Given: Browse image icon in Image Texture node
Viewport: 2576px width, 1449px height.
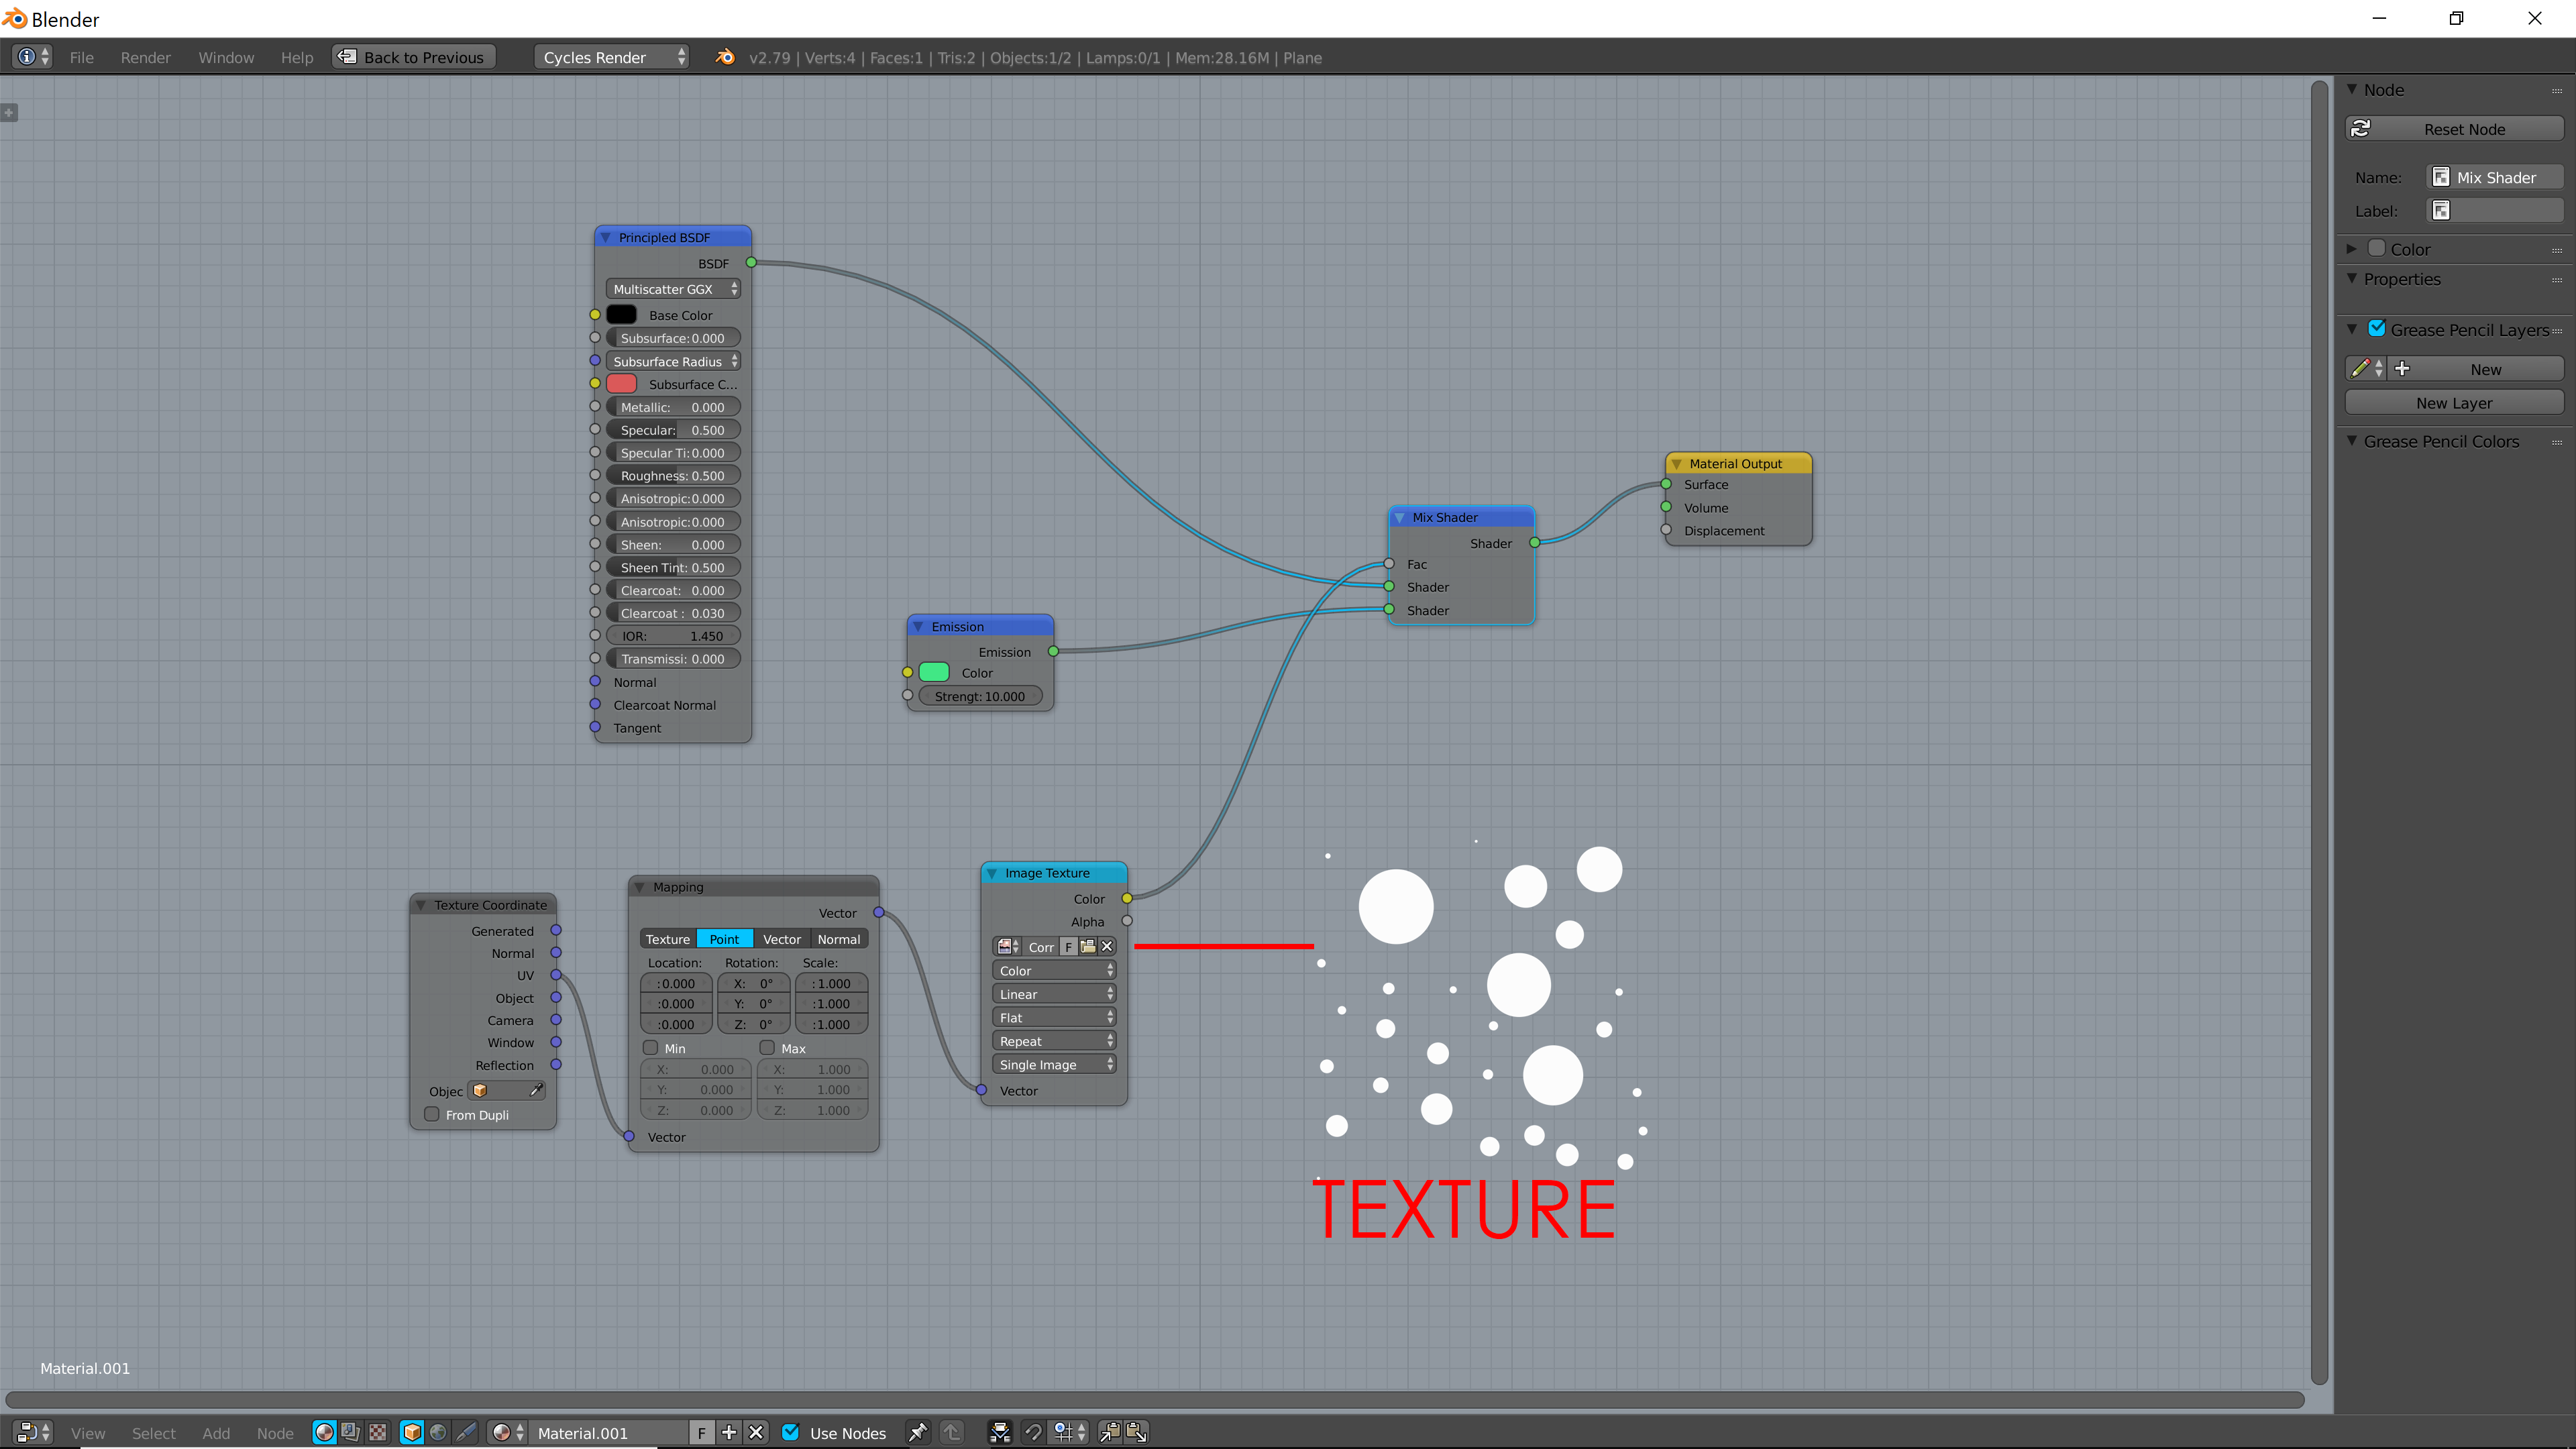Looking at the screenshot, I should pos(1007,946).
